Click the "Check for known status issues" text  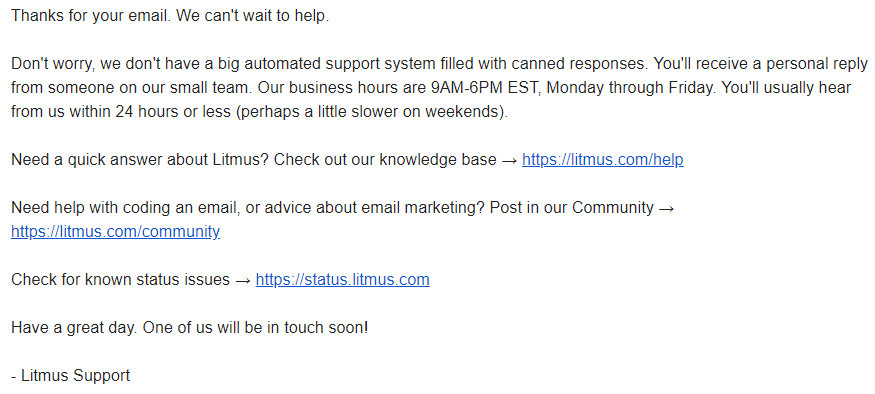(120, 280)
